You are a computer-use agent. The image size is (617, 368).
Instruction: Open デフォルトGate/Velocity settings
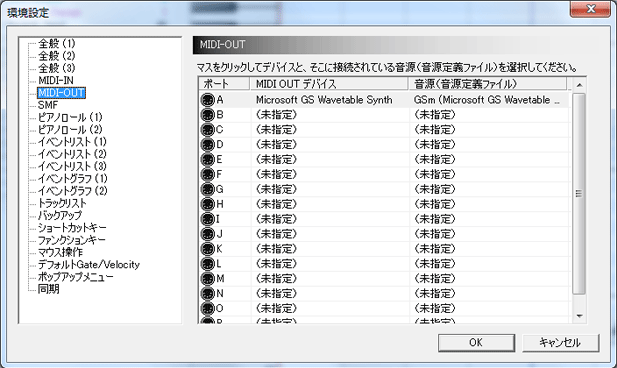coord(89,264)
